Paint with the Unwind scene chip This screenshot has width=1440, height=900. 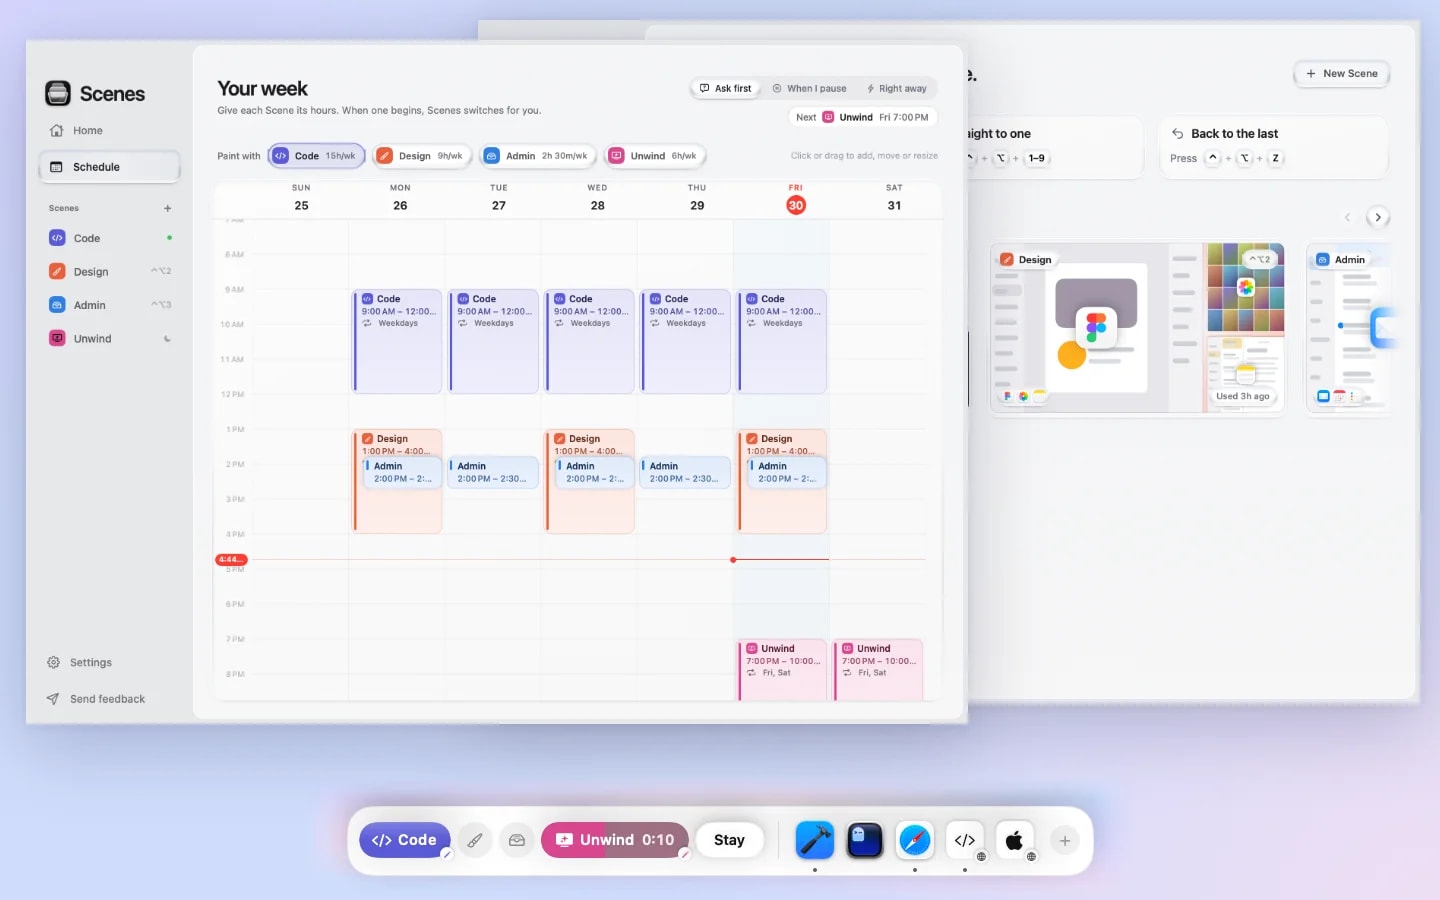coord(654,156)
